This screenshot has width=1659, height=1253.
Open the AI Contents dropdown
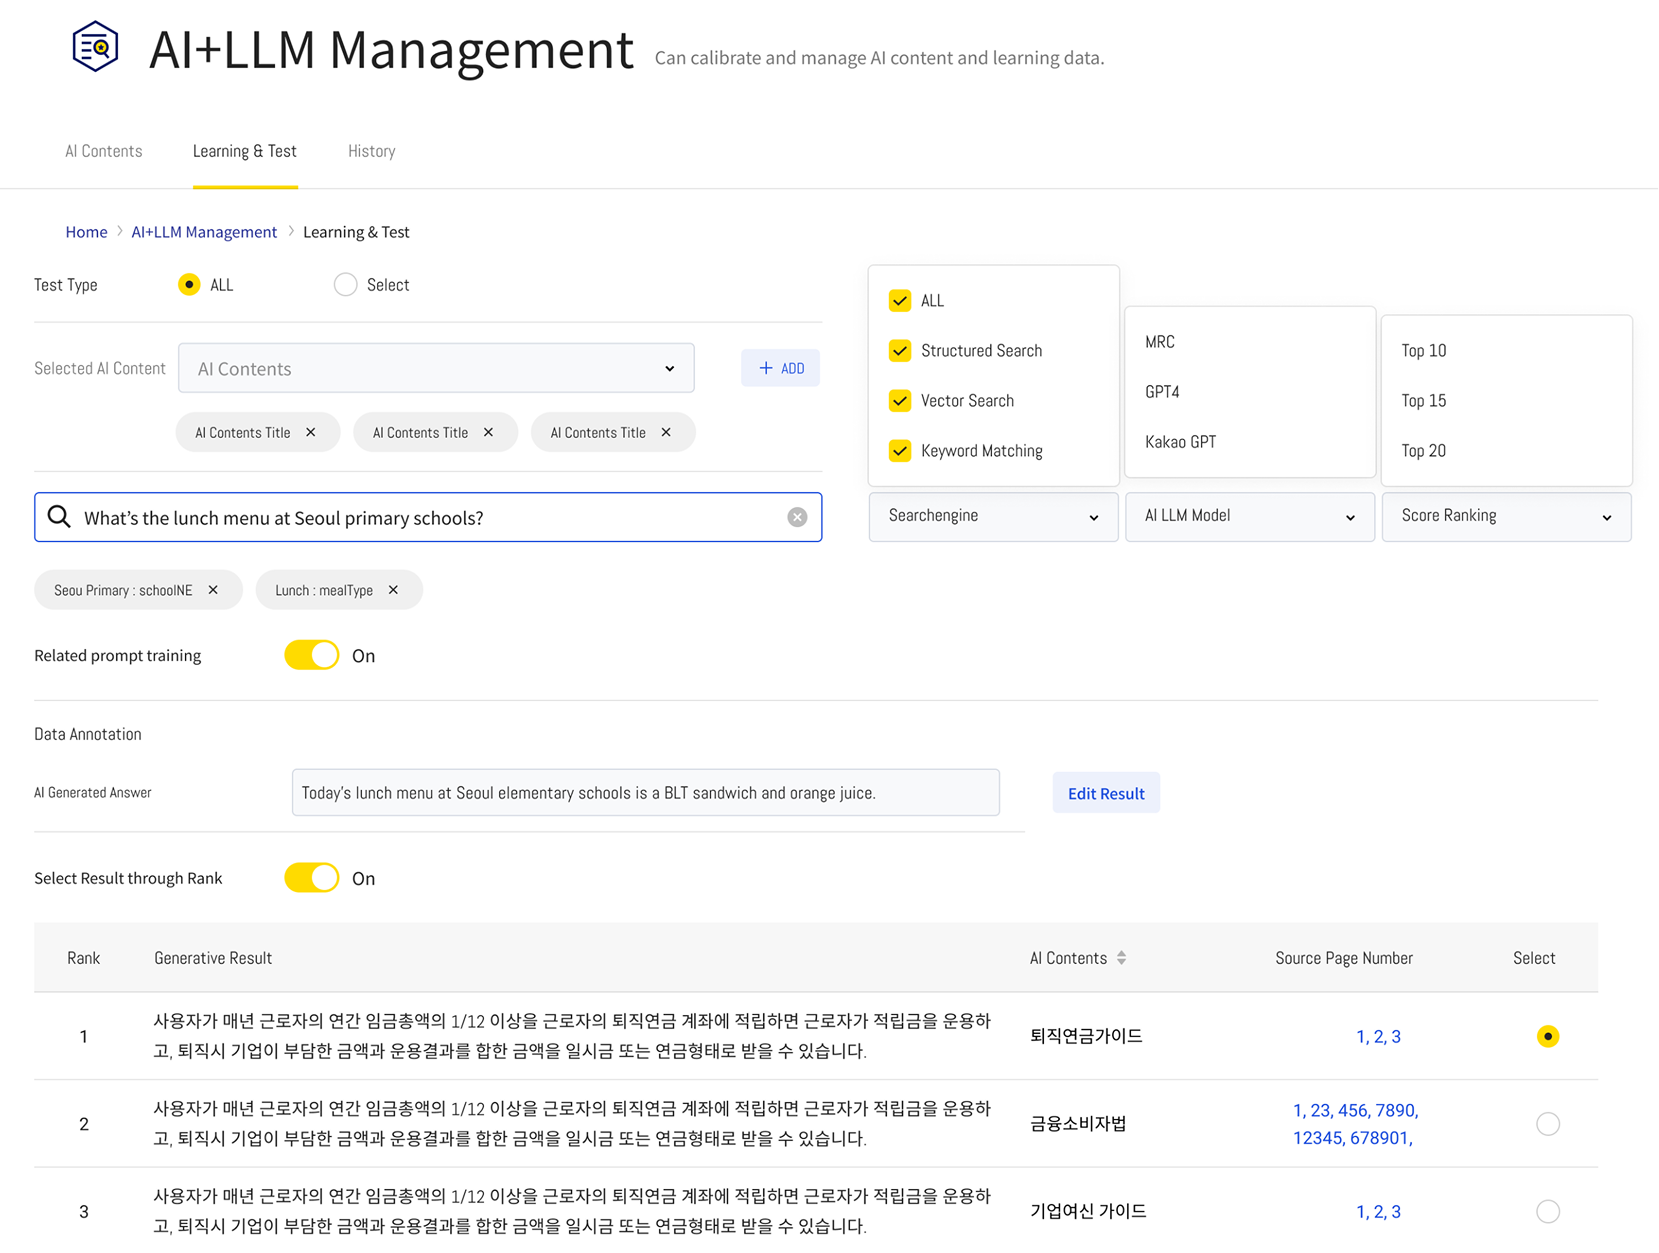coord(436,368)
